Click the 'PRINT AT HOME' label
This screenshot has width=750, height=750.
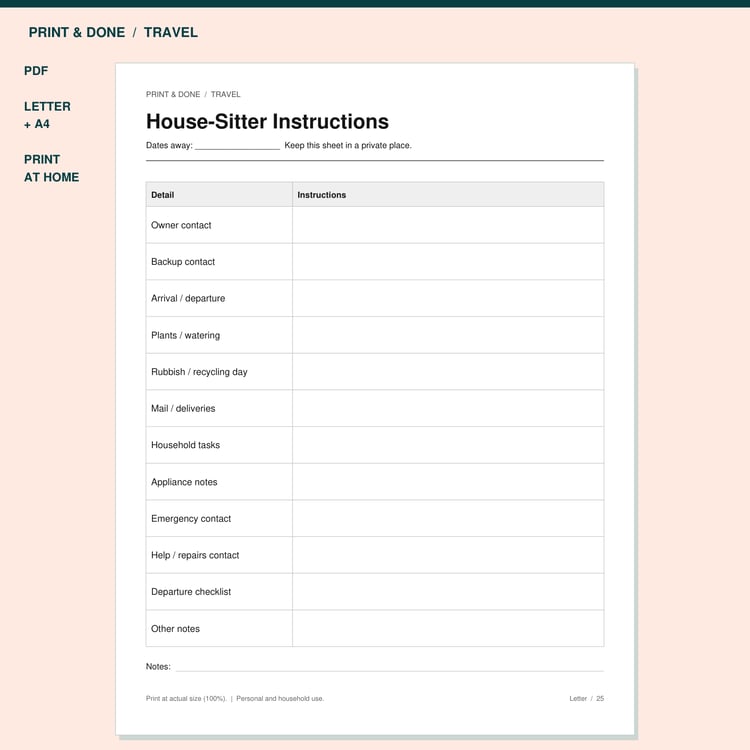(x=52, y=168)
